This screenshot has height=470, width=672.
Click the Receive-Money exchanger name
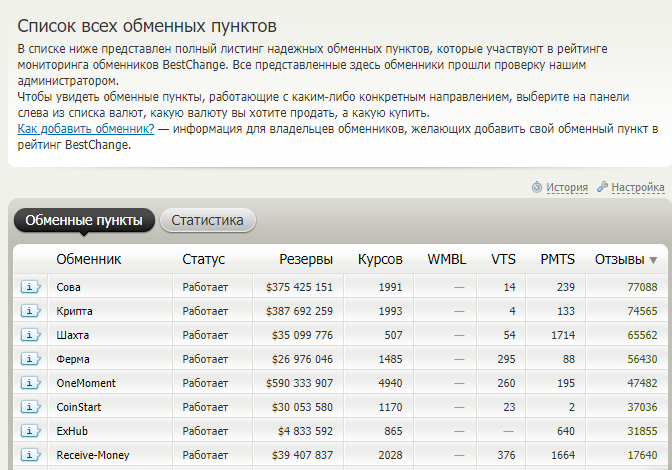(93, 455)
